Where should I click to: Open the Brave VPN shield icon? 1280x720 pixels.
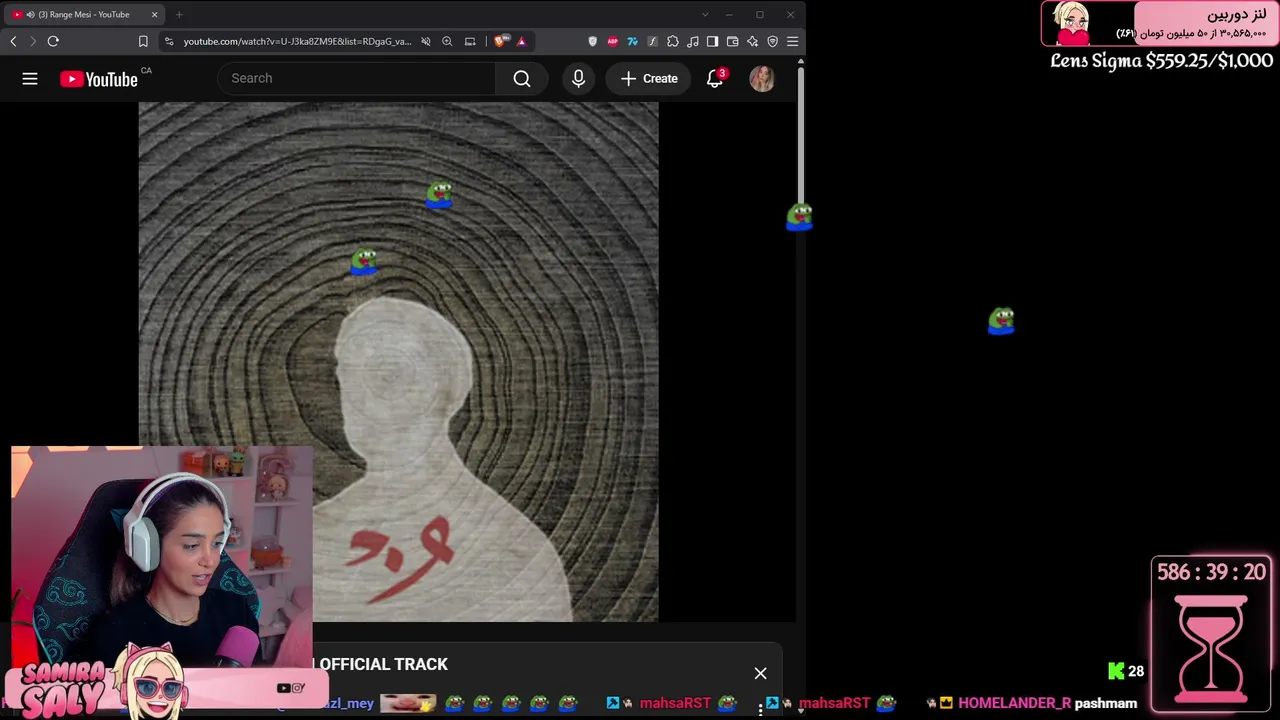click(772, 41)
